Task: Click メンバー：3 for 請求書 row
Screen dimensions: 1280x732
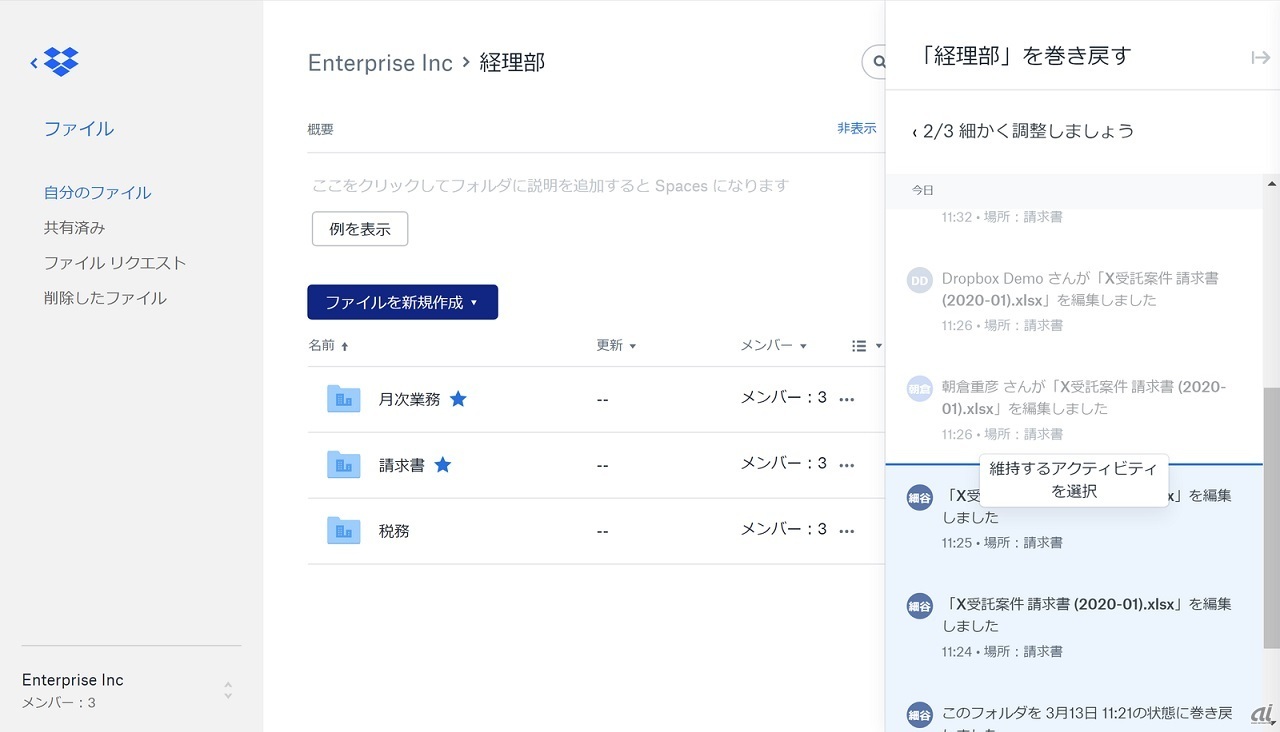Action: click(x=783, y=464)
